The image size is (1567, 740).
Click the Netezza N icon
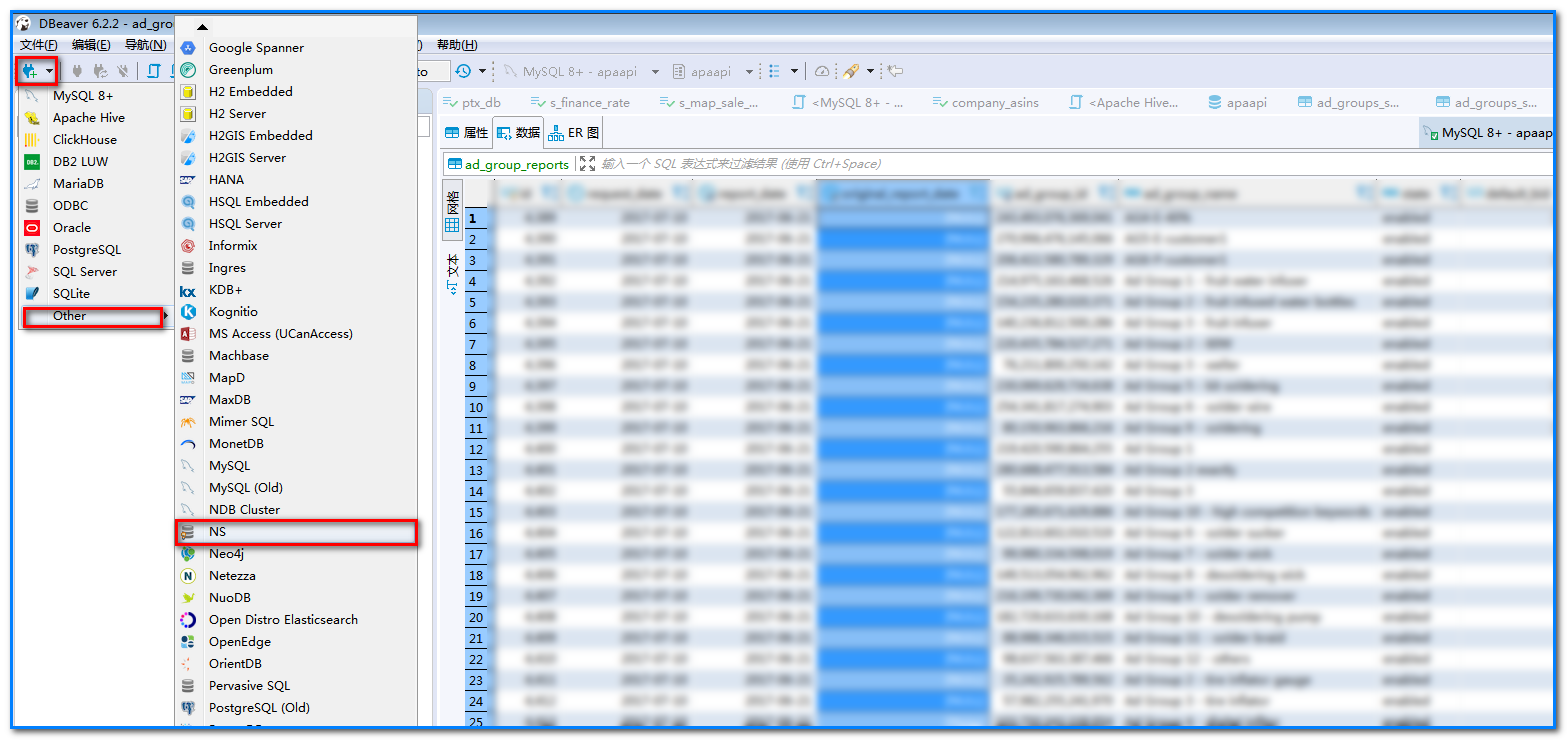coord(188,576)
